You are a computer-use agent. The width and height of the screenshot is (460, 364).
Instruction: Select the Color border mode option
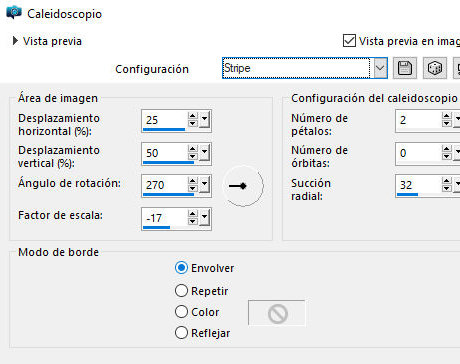[x=181, y=312]
